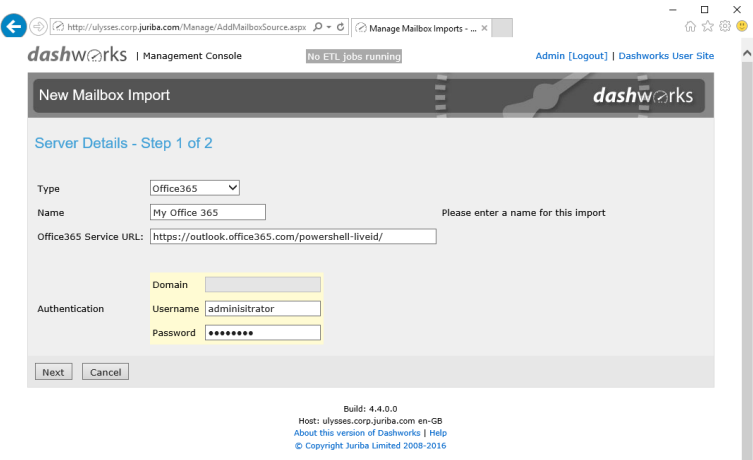Click the Refresh page icon
The image size is (753, 460).
pos(340,27)
